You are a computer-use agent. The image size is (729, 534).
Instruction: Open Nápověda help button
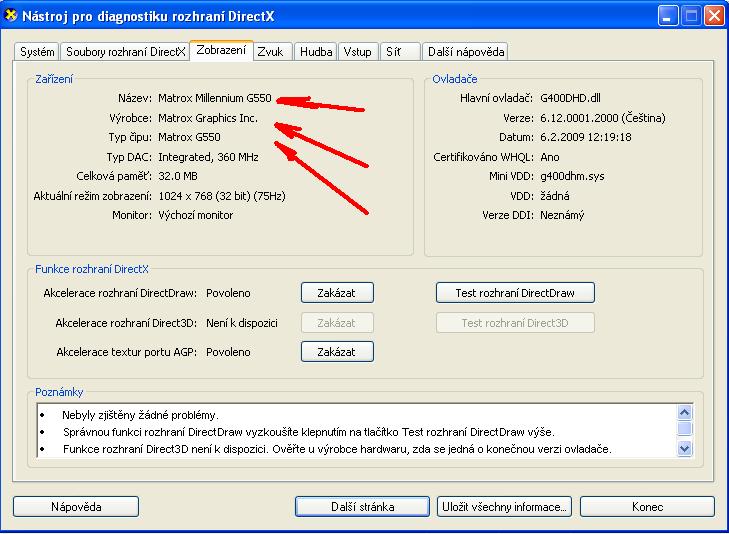tap(76, 507)
